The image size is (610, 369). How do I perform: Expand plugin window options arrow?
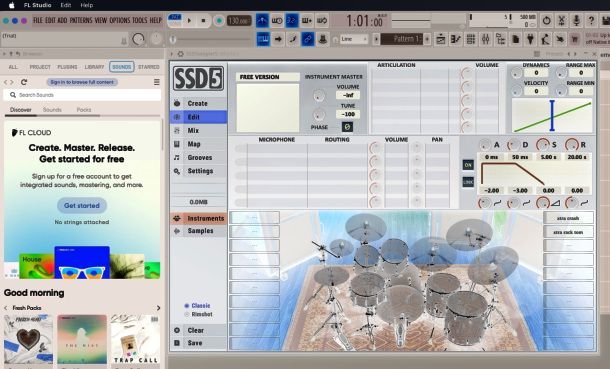point(172,54)
